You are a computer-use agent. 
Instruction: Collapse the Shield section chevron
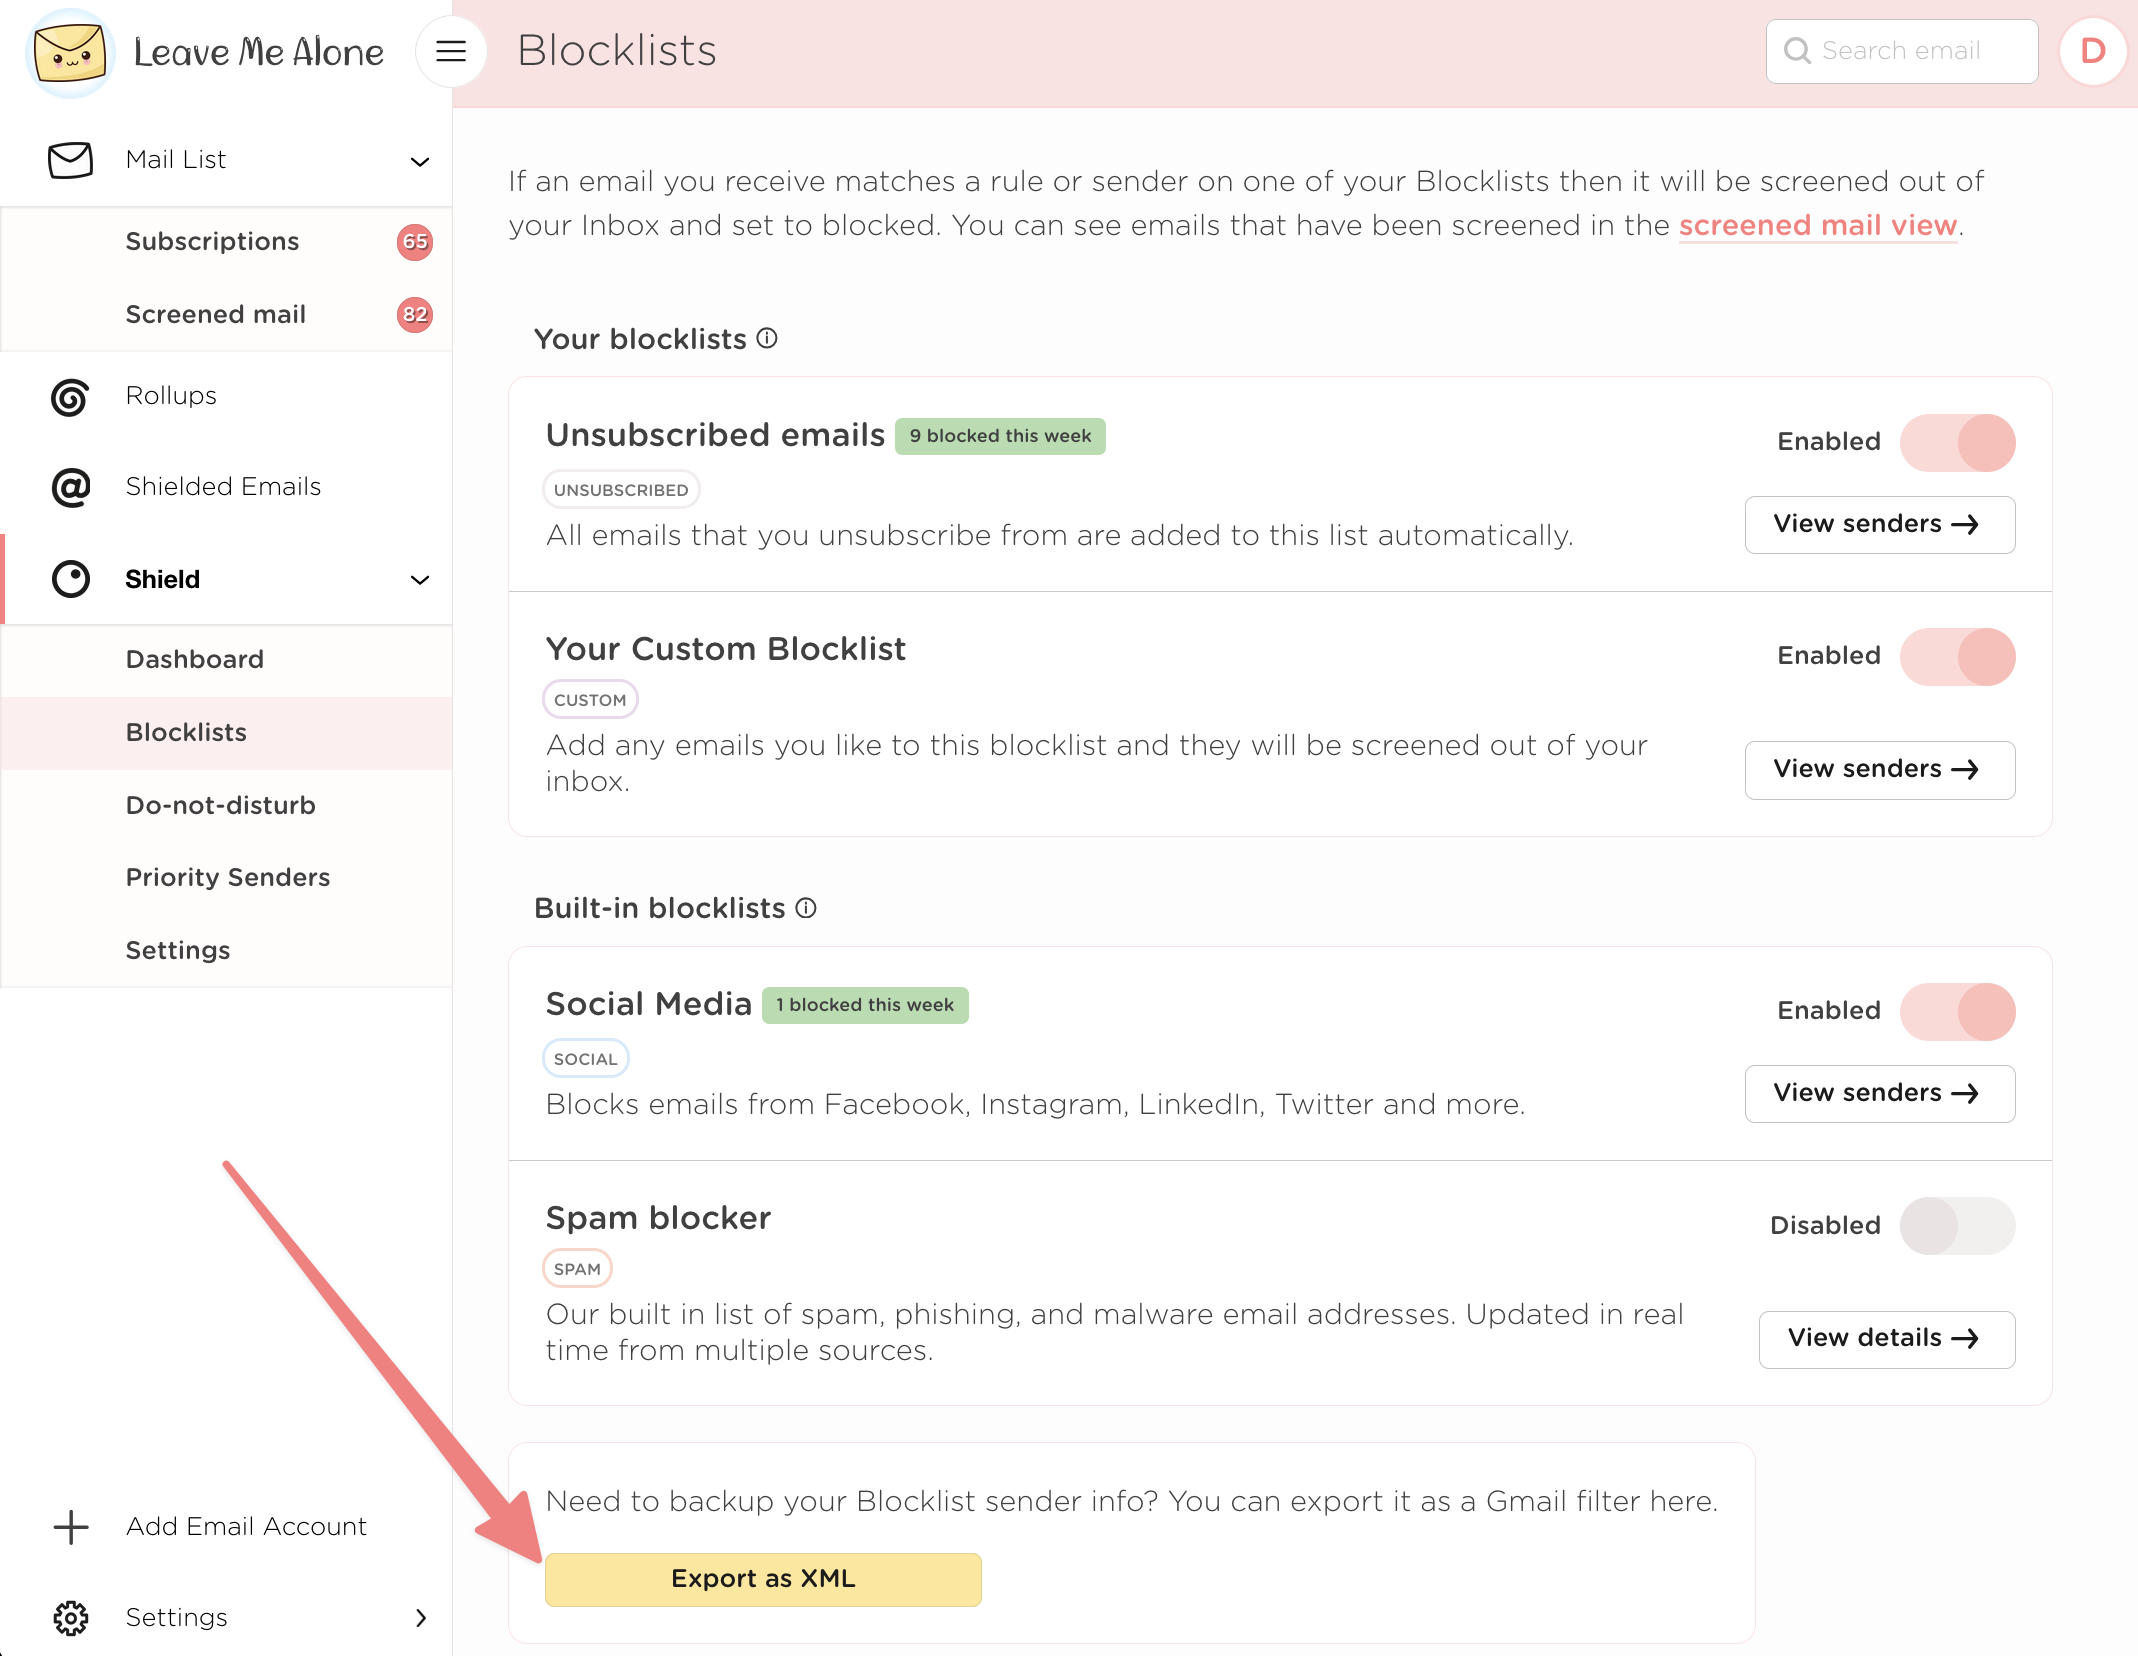tap(420, 580)
